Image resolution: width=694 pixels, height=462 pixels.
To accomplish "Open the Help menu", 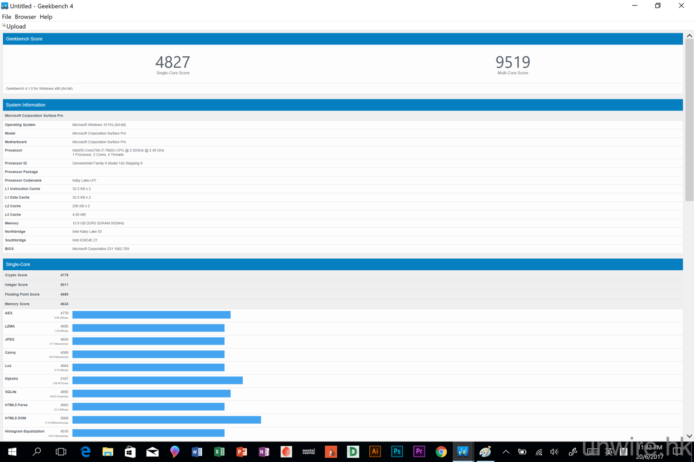I will coord(46,17).
